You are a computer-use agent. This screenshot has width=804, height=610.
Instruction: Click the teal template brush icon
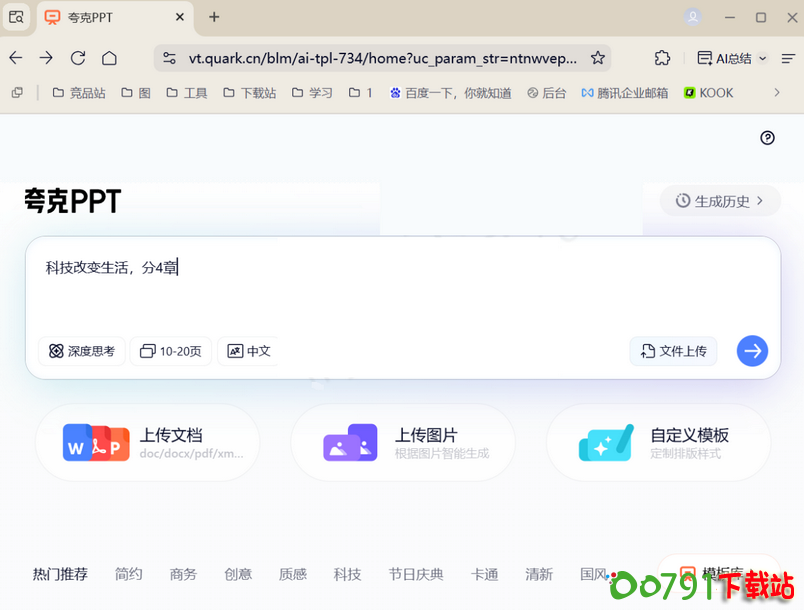point(606,442)
